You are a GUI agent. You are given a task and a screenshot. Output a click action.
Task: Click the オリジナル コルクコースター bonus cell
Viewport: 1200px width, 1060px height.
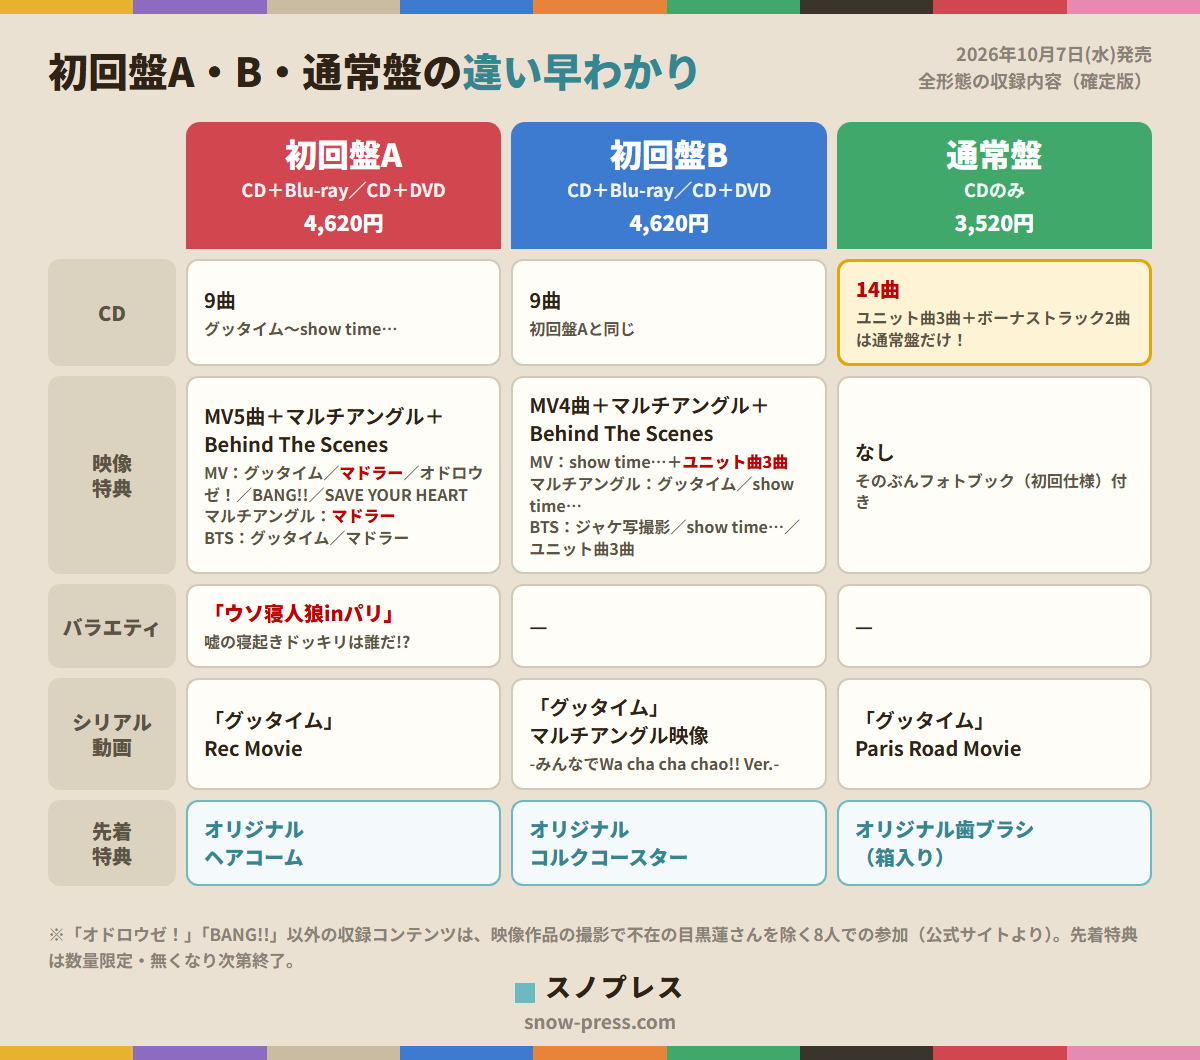(x=669, y=843)
